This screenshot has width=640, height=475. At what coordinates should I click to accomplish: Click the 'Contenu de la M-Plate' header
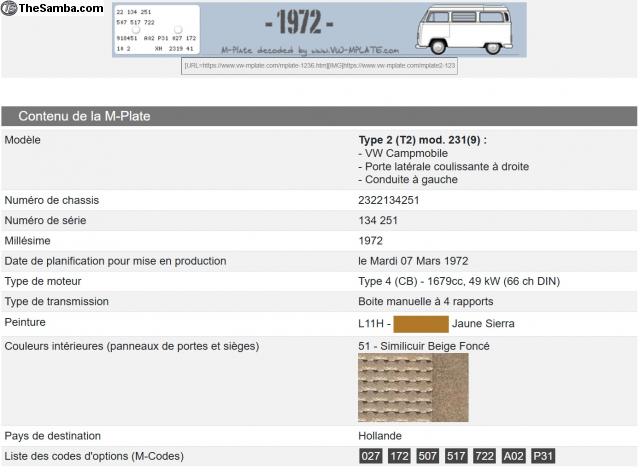tap(84, 116)
